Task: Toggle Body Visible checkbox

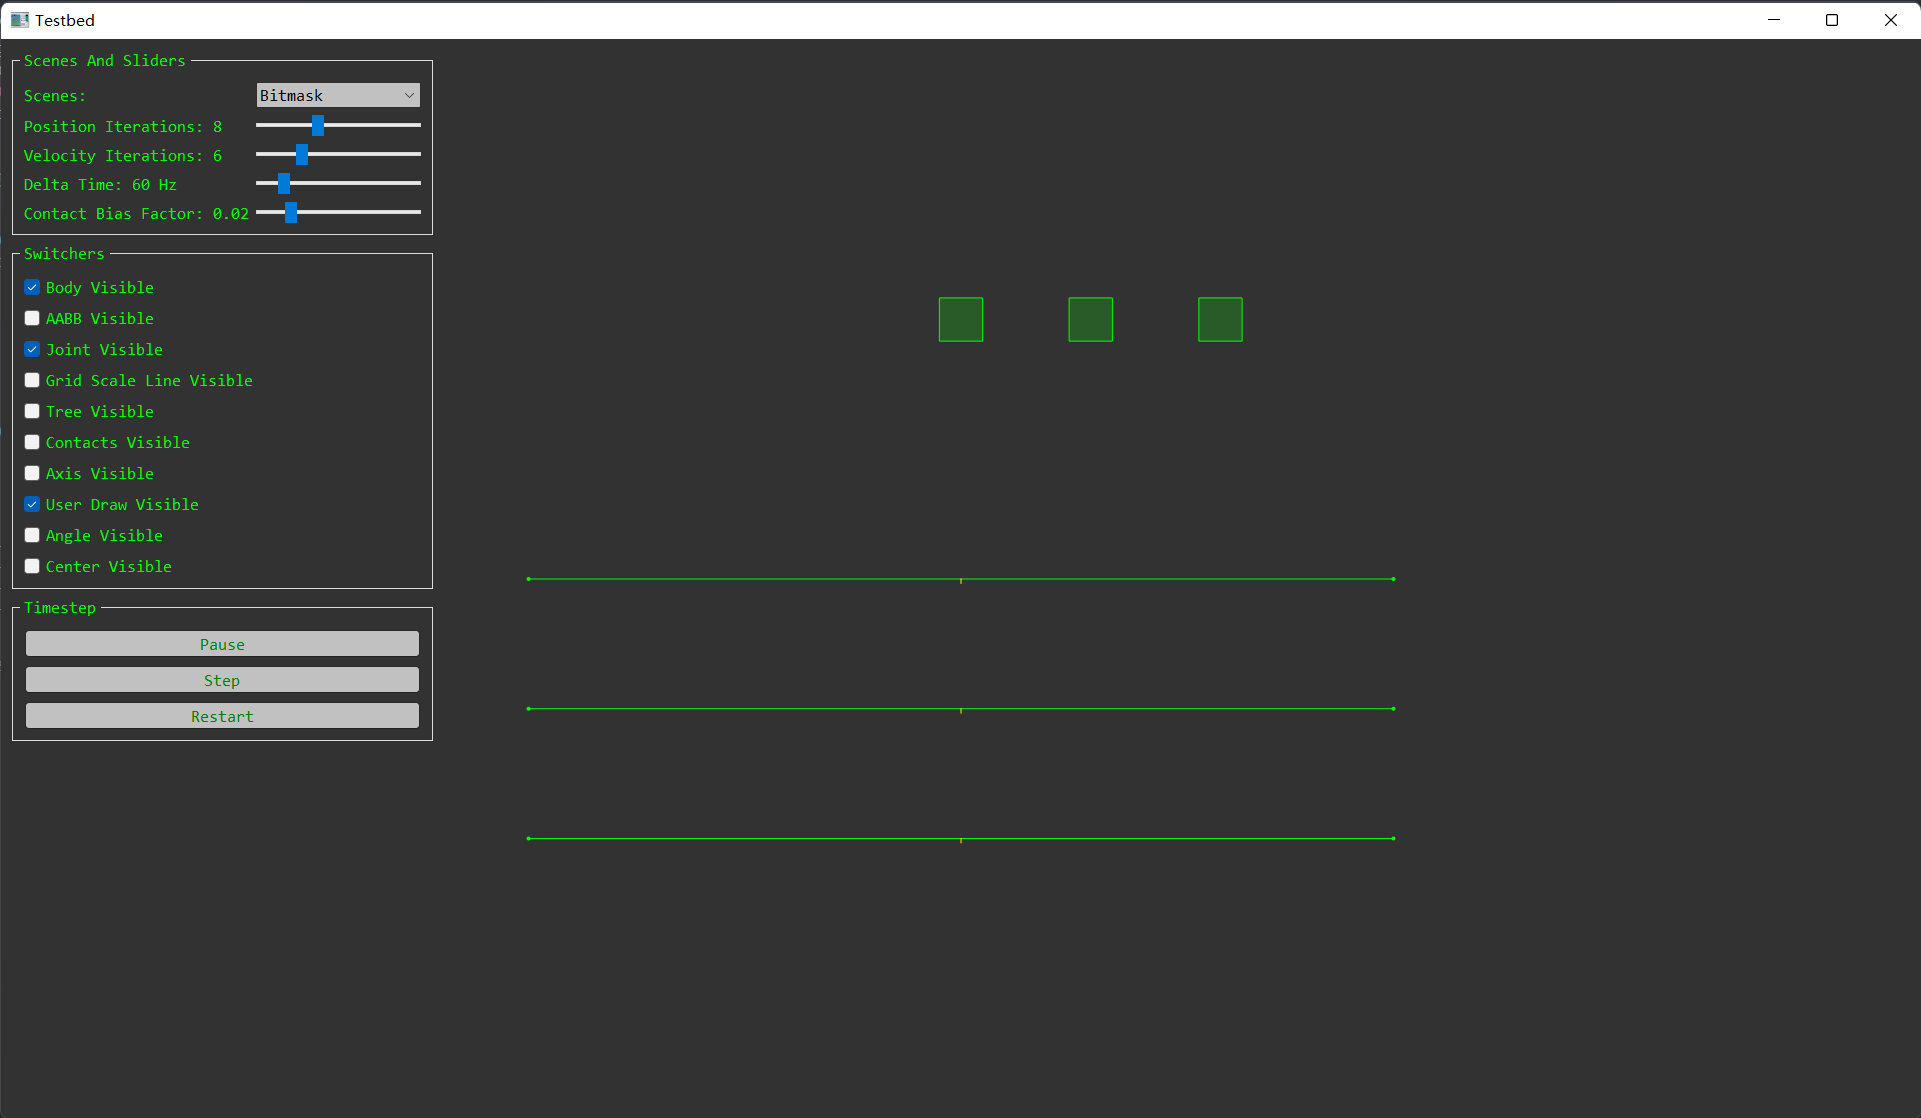Action: (32, 286)
